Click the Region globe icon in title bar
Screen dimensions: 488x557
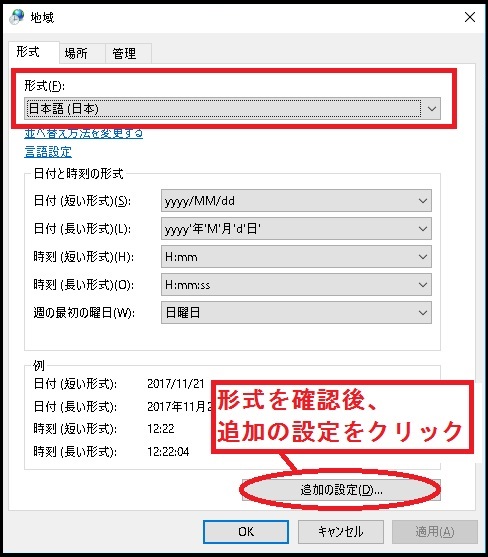point(17,17)
